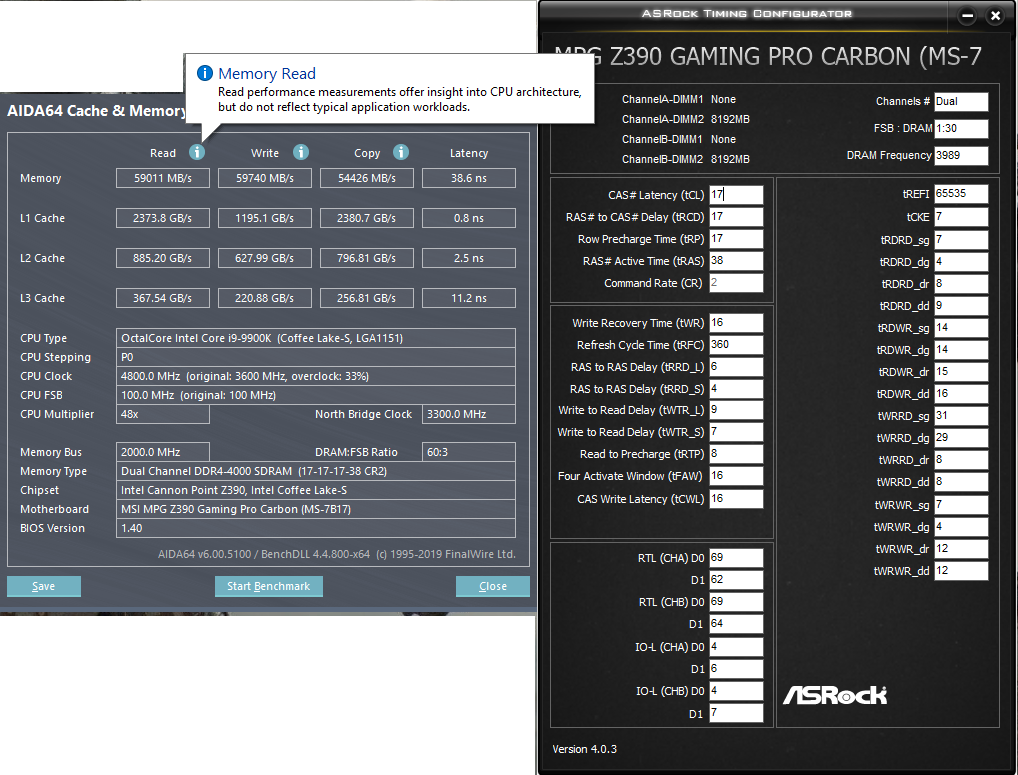
Task: Click the CAS# Latency (tCL) field
Action: coord(736,195)
